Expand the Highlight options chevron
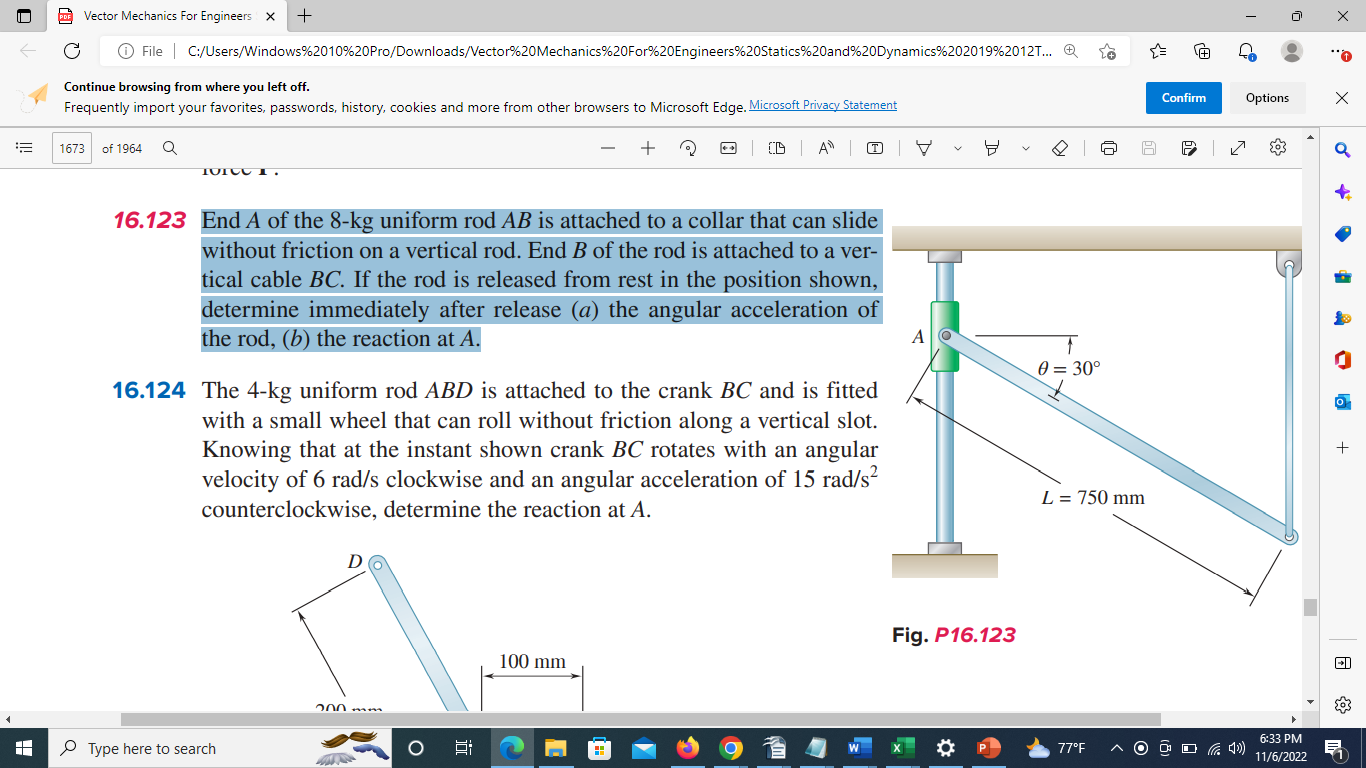Screen dimensions: 1366x768 click(1026, 147)
